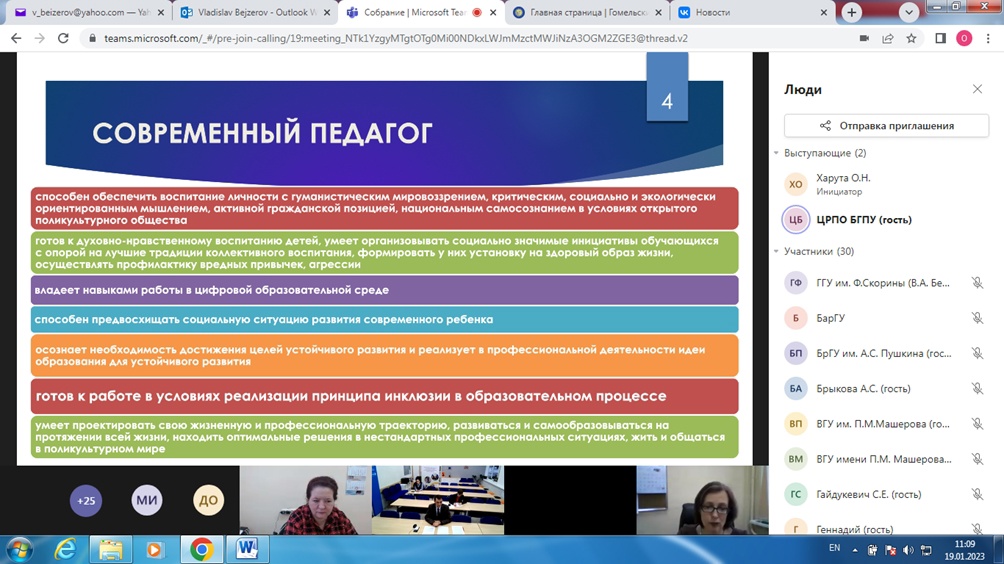The height and width of the screenshot is (564, 1004).
Task: Switch to the Yahoo mail tab
Action: (84, 13)
